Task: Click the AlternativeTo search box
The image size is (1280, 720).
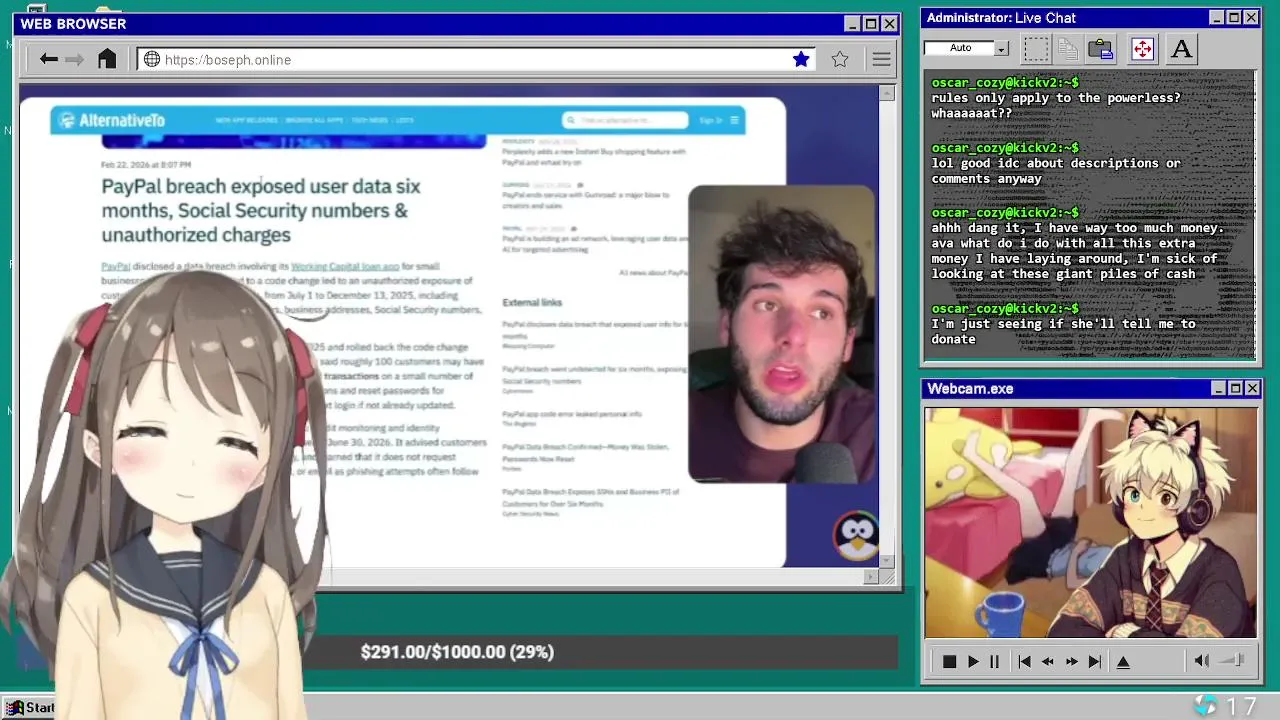Action: pos(625,120)
